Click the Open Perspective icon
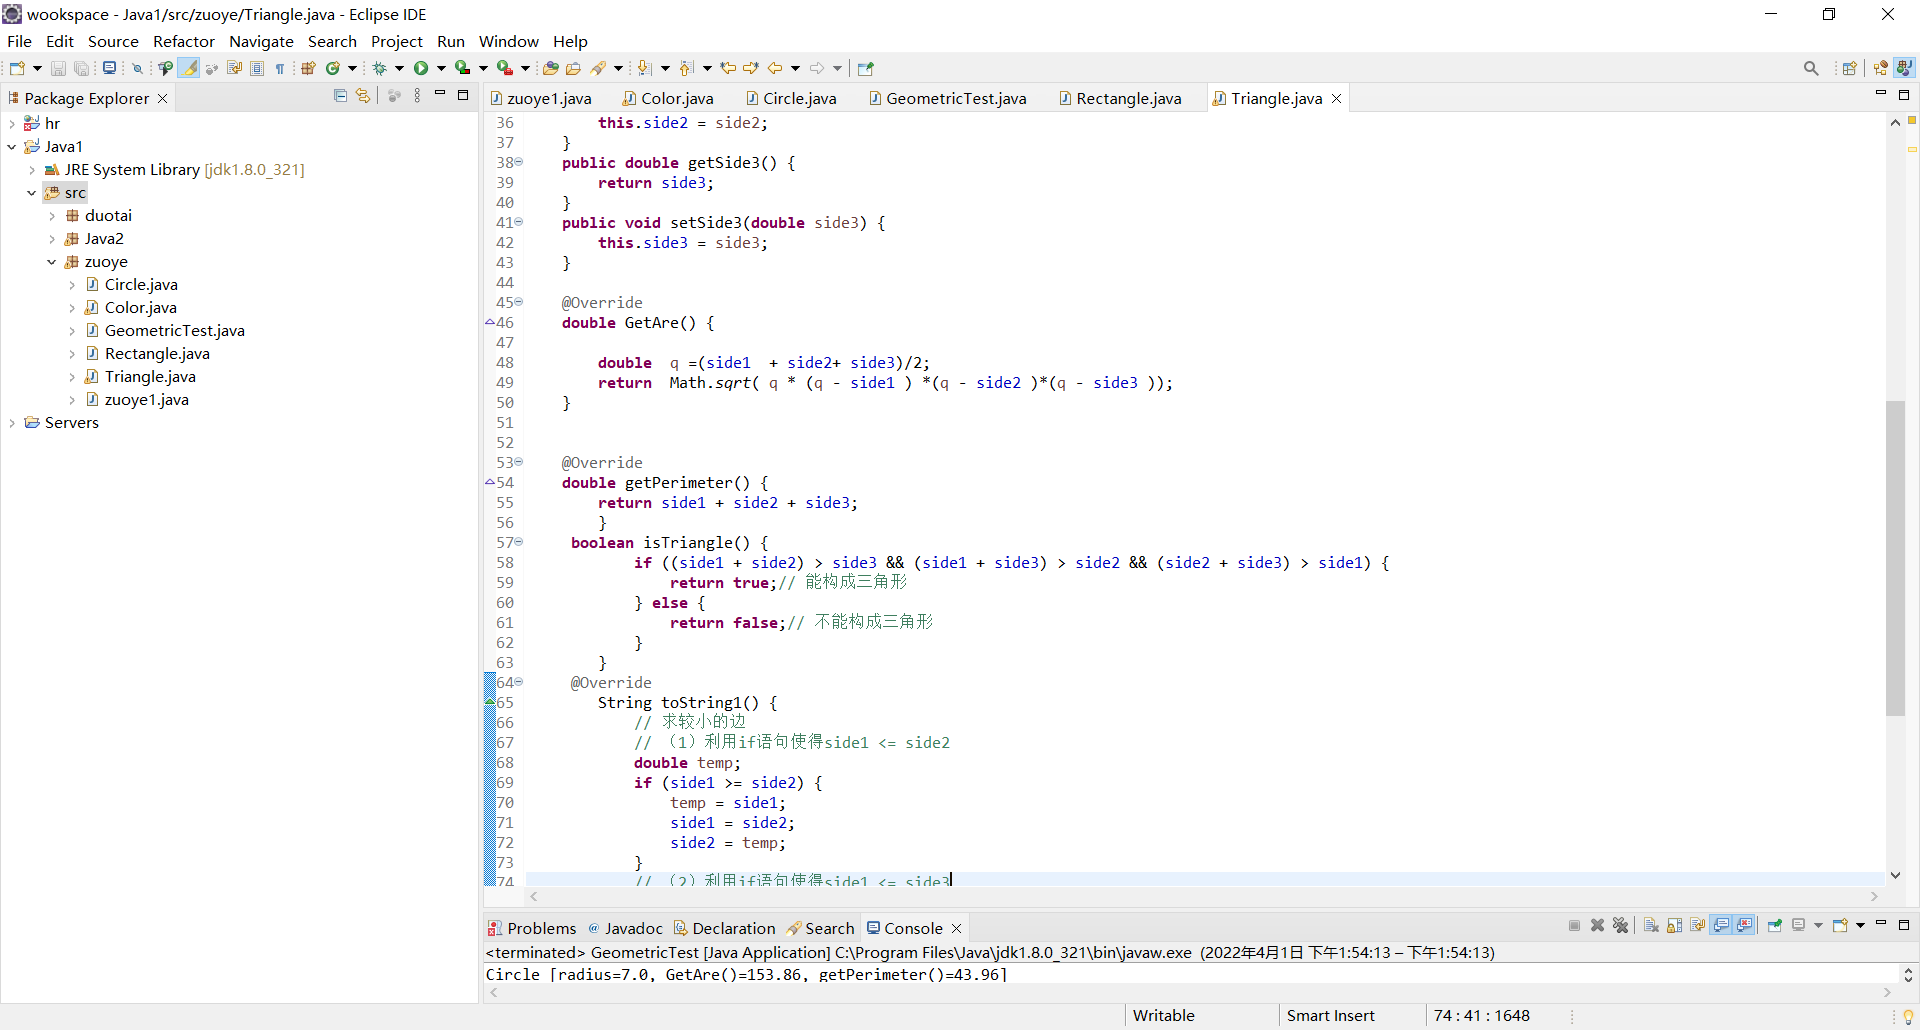Viewport: 1920px width, 1030px height. (x=1850, y=68)
